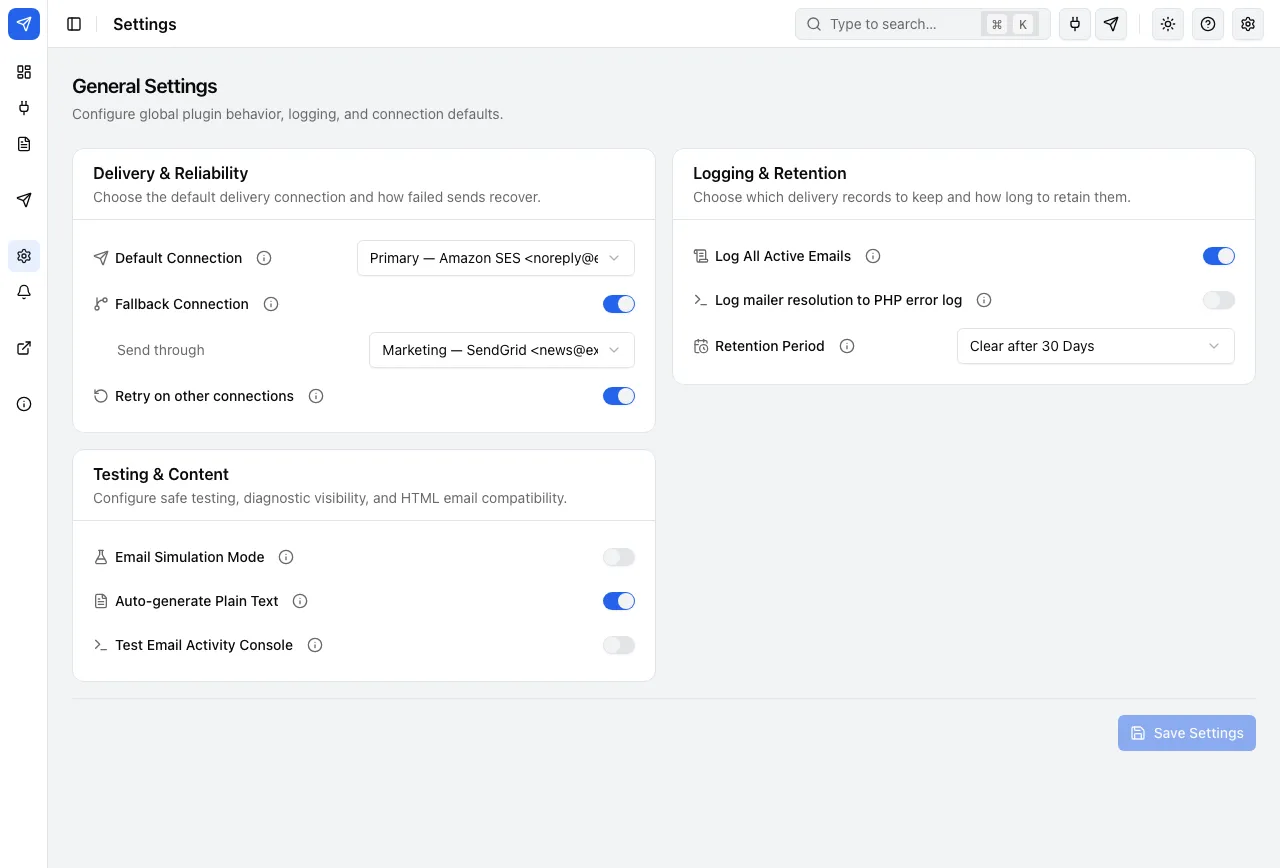Click the ⌘ key hint in the search box
This screenshot has height=868, width=1280.
click(x=997, y=24)
